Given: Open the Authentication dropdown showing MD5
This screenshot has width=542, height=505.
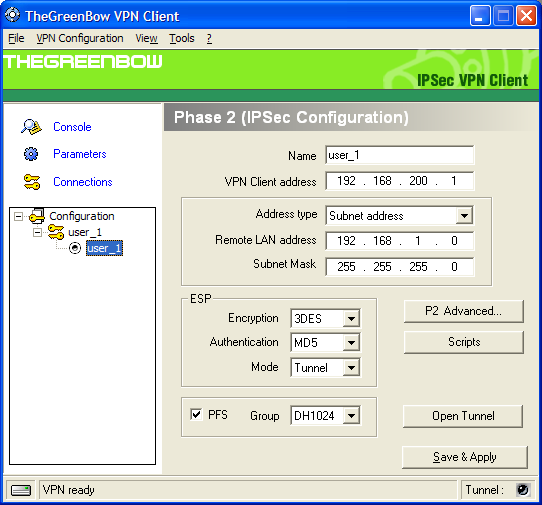Looking at the screenshot, I should click(x=351, y=343).
